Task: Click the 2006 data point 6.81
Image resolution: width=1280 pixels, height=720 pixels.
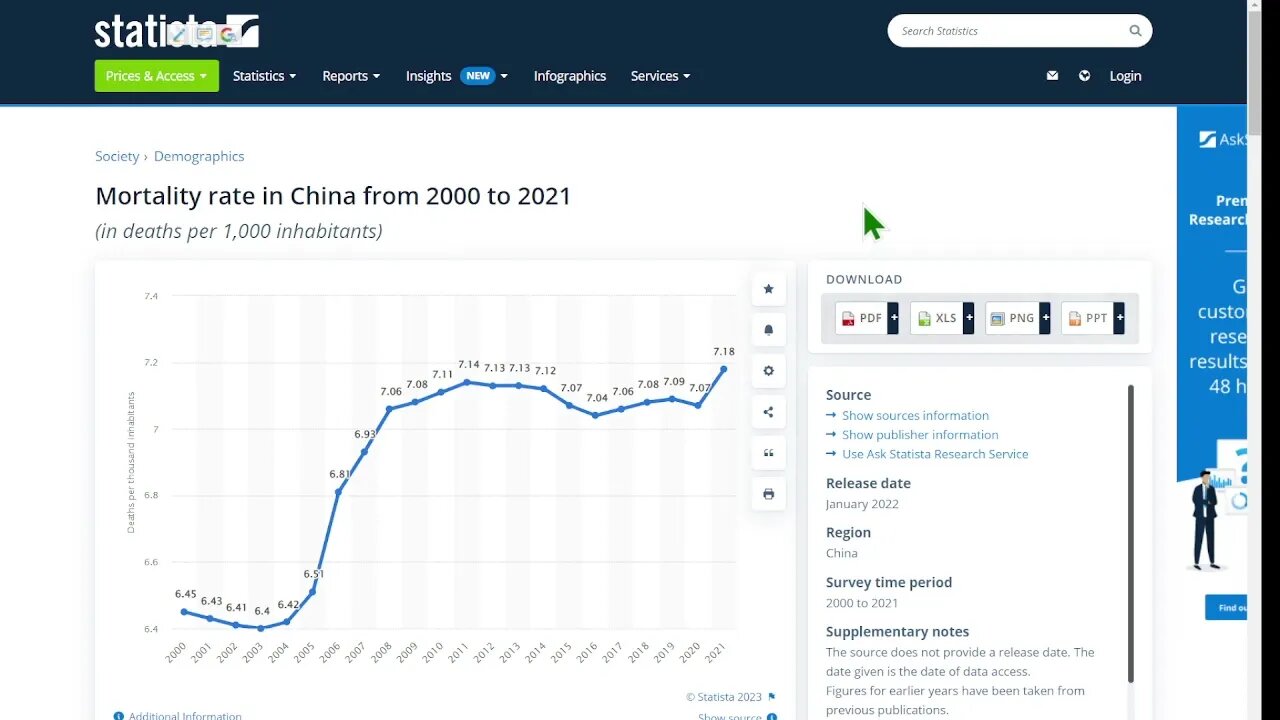Action: (x=339, y=492)
